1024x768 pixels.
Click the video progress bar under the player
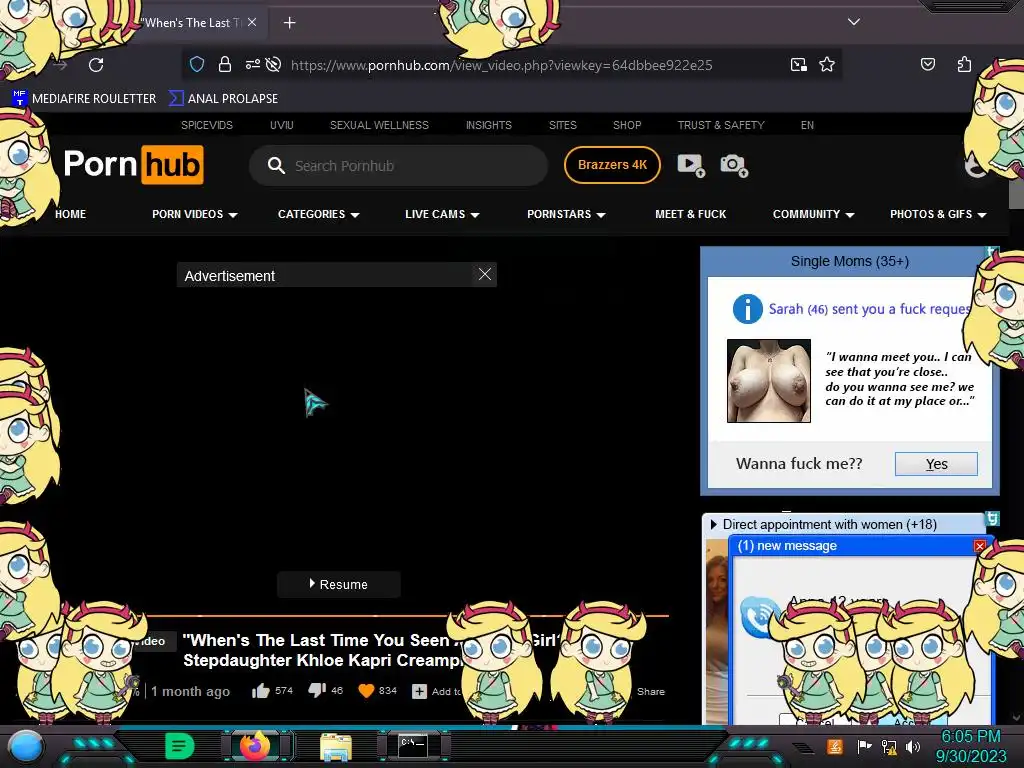[406, 615]
